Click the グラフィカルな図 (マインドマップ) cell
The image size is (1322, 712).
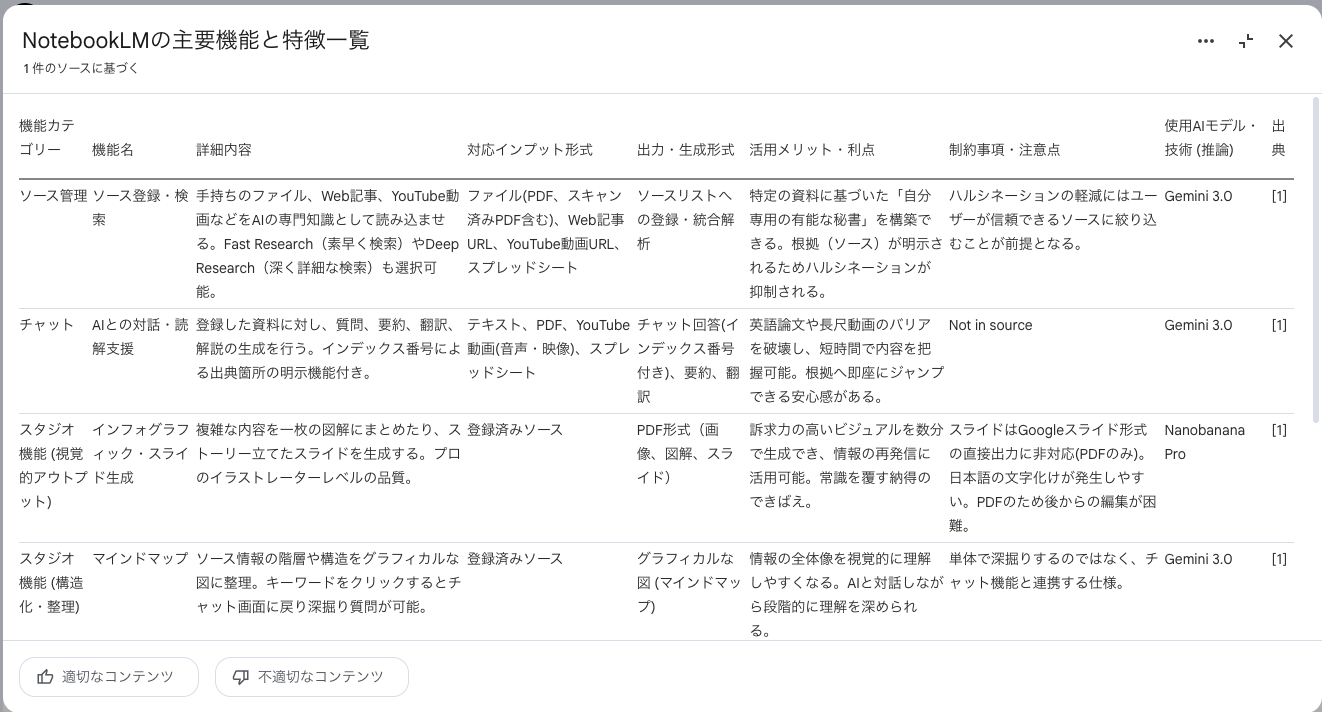click(689, 583)
